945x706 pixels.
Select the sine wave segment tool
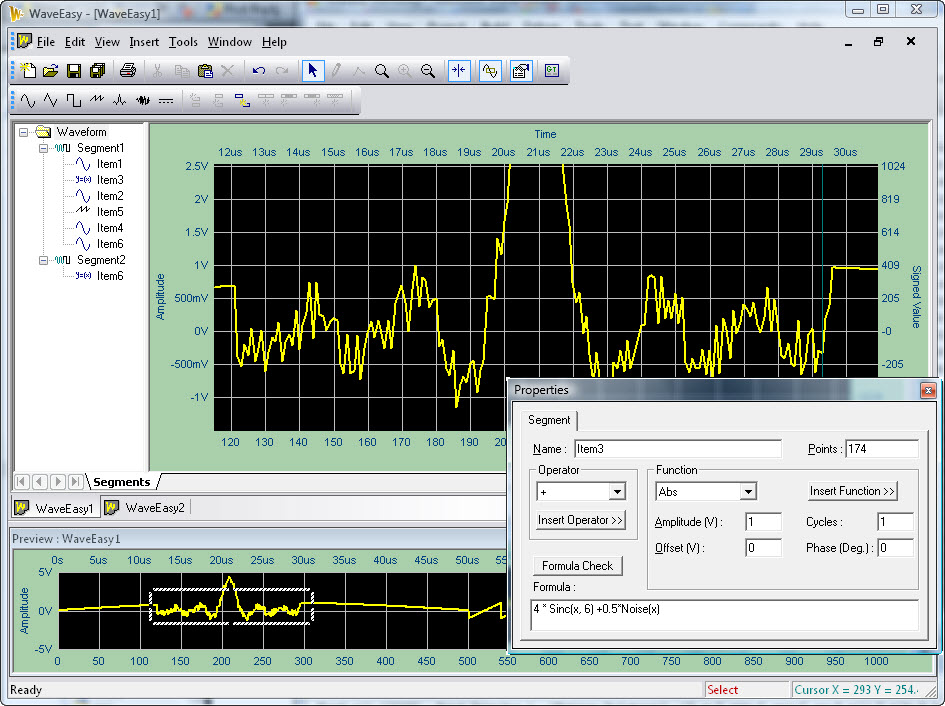coord(27,100)
